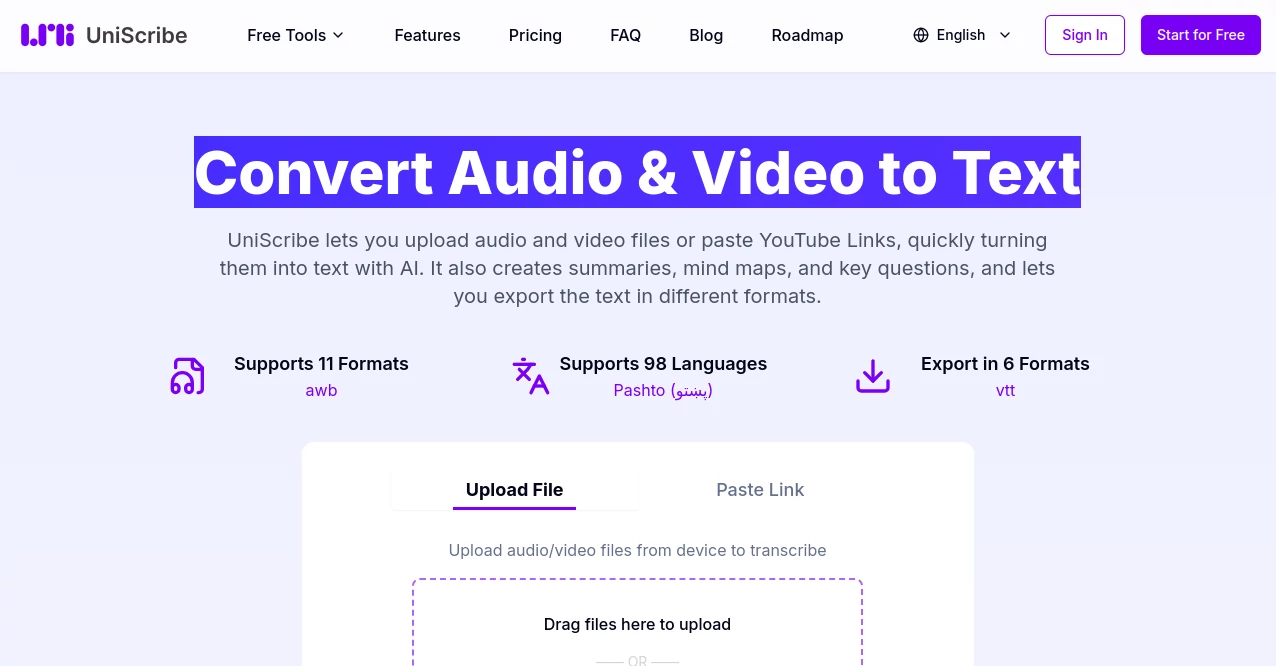The image size is (1276, 666).
Task: Click the UniScribe logo icon
Action: [x=47, y=35]
